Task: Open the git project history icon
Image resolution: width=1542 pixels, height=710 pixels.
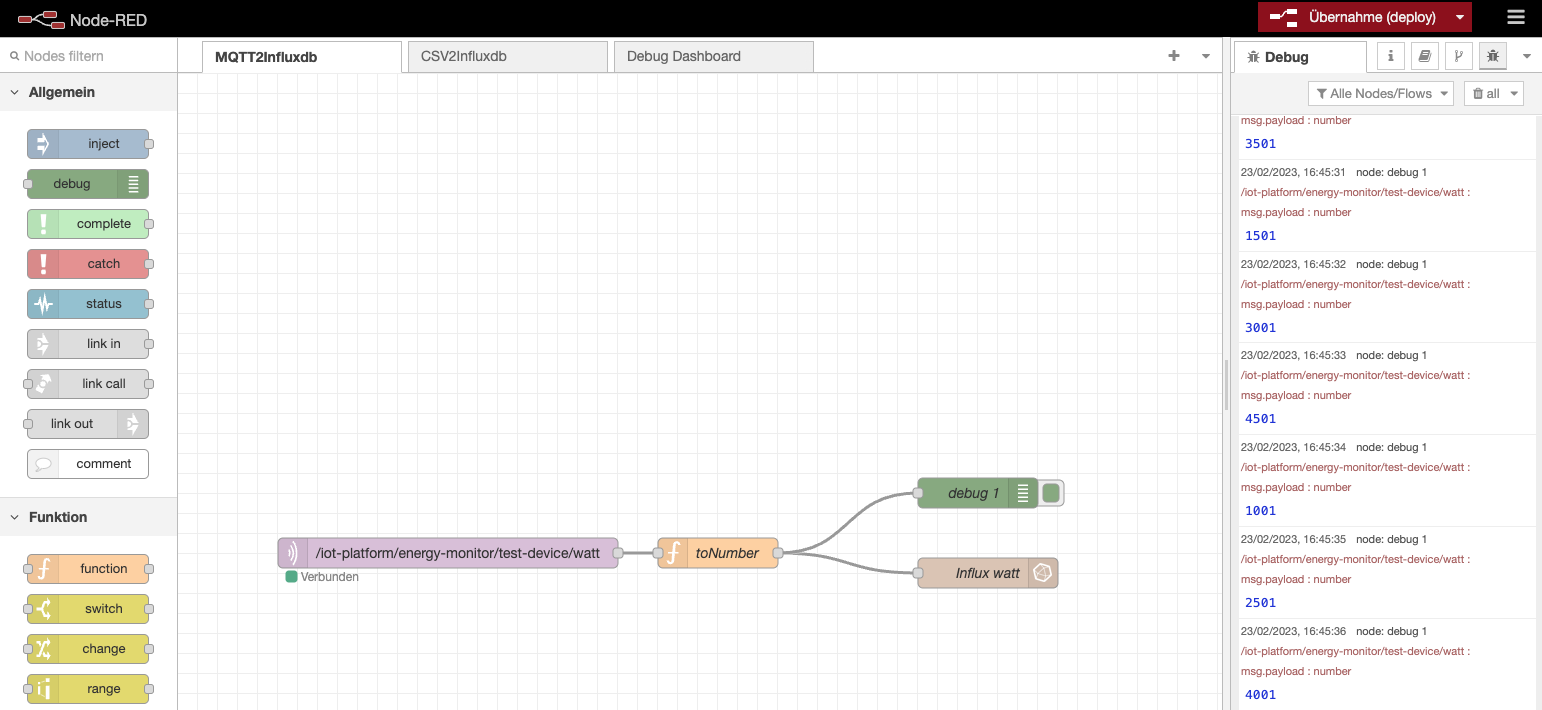Action: click(1458, 56)
